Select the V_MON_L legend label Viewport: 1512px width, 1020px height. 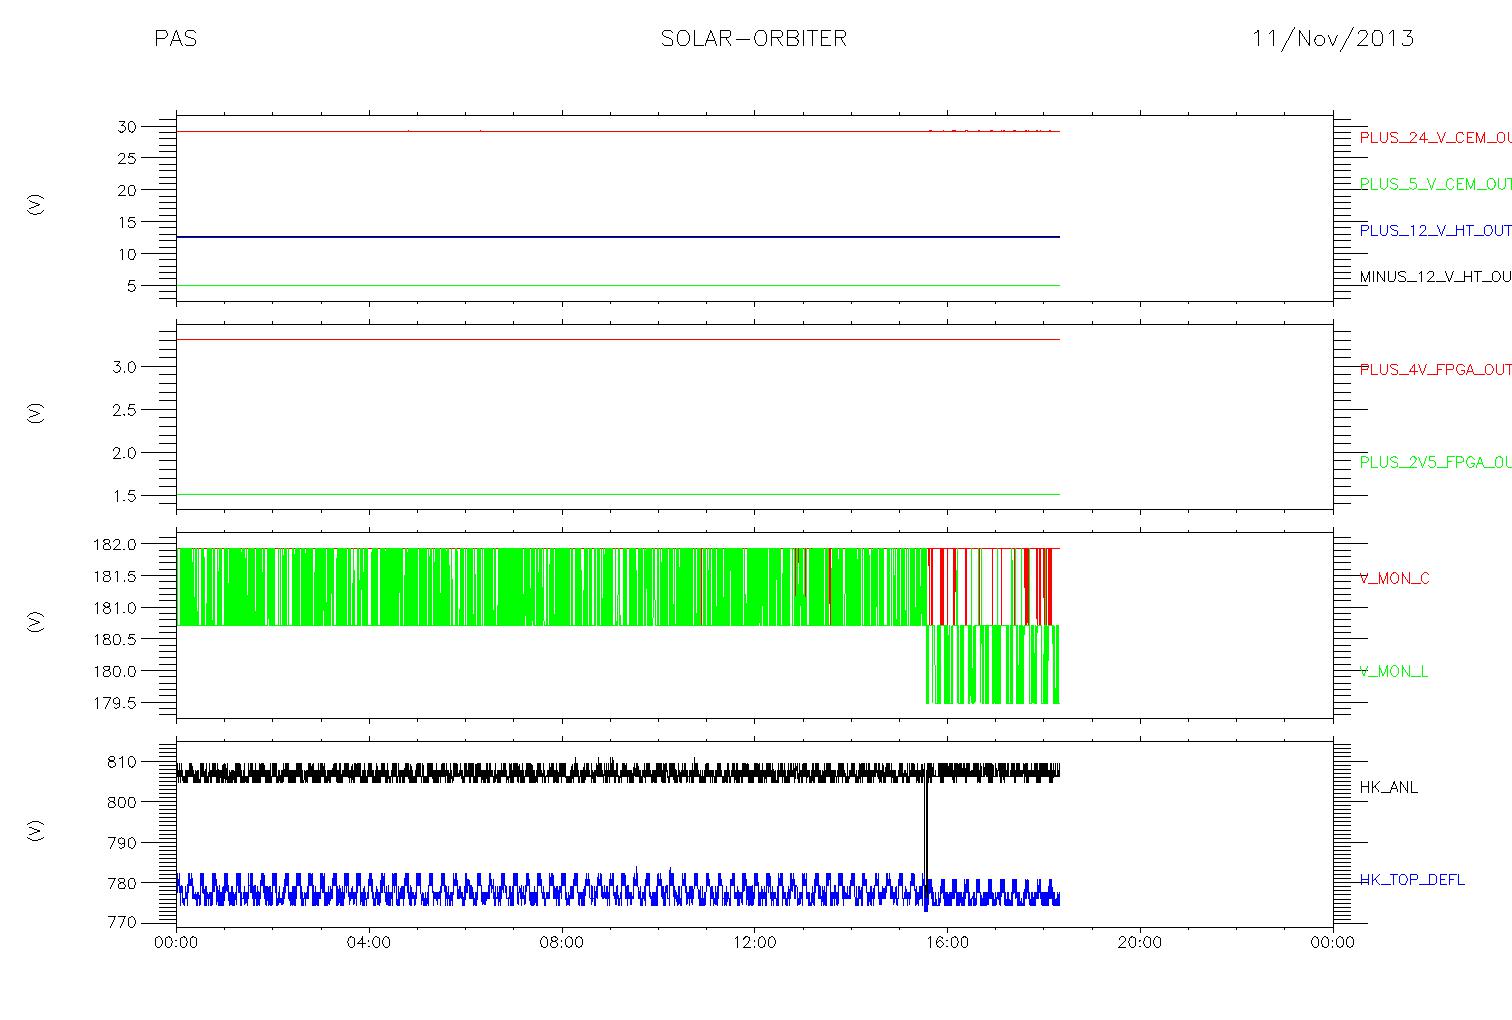pos(1393,671)
